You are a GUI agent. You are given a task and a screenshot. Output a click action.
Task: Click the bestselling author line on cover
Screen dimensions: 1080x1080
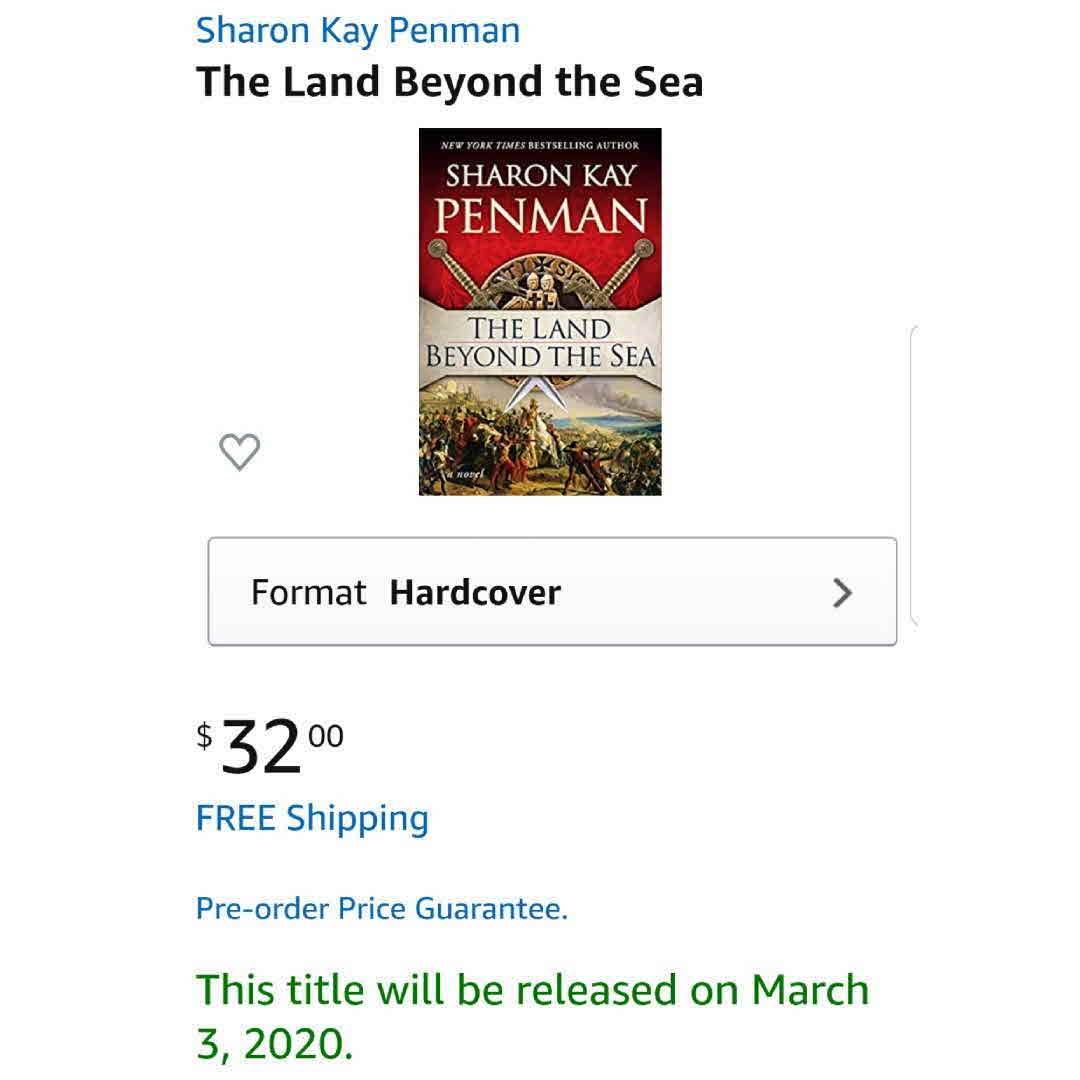point(540,145)
